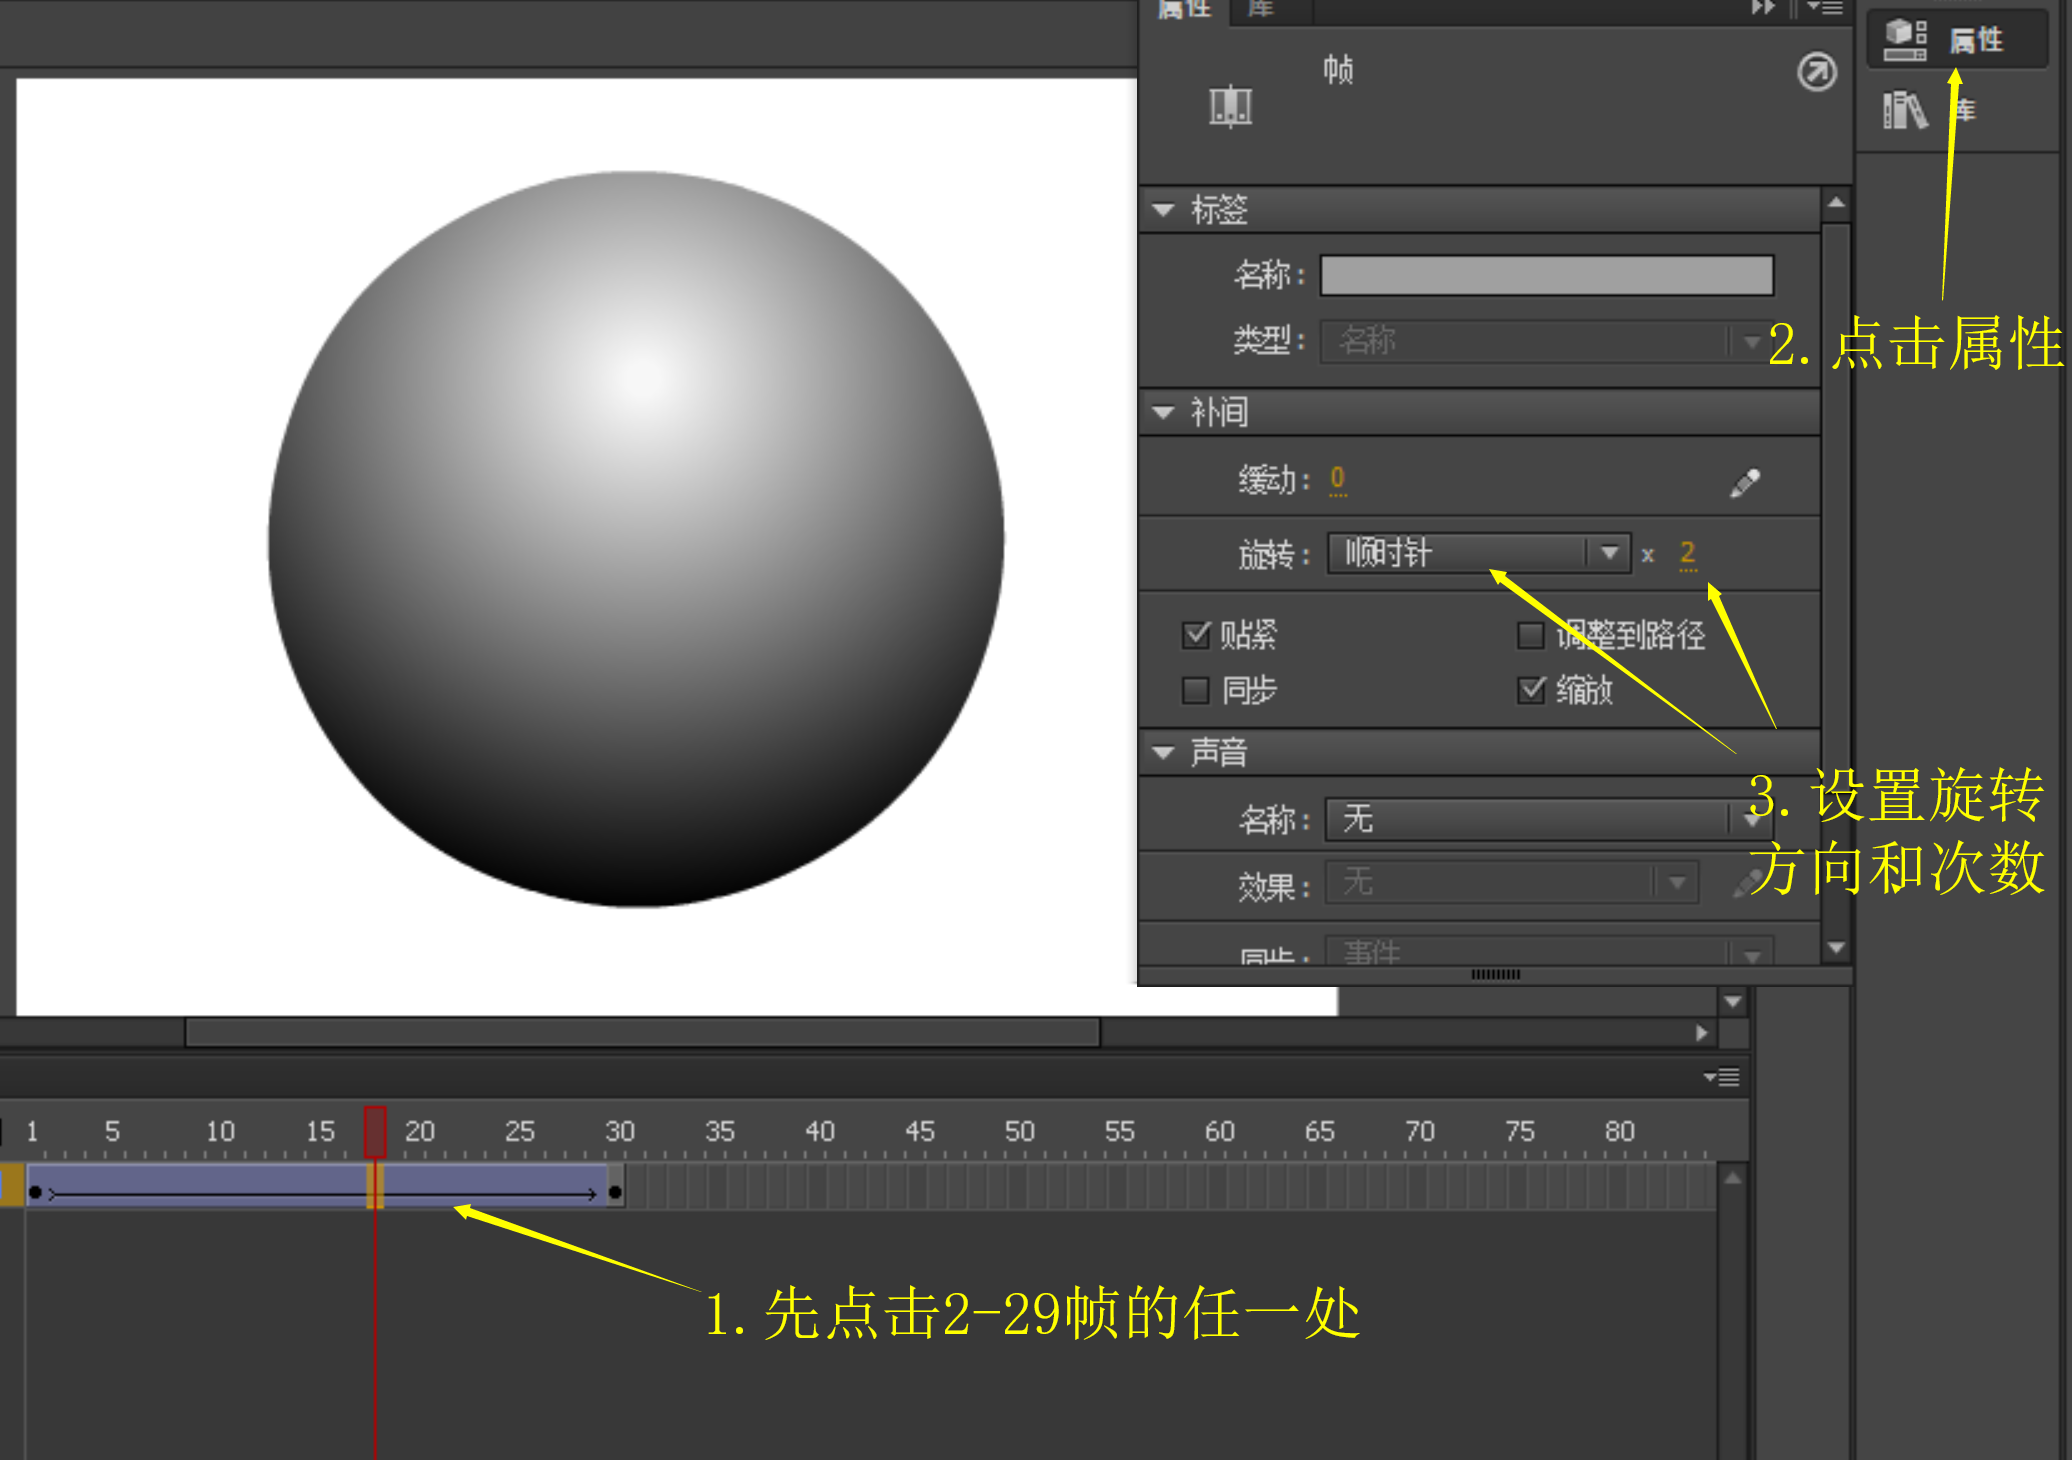Image resolution: width=2072 pixels, height=1460 pixels.
Task: Enable the 调整到路径 (Orient to path) checkbox
Action: (x=1531, y=634)
